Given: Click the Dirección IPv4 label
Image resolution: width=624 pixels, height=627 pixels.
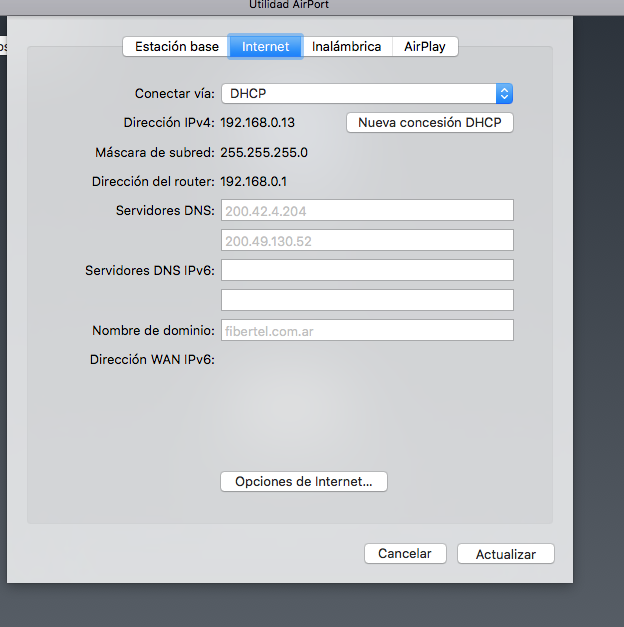Looking at the screenshot, I should tap(169, 122).
